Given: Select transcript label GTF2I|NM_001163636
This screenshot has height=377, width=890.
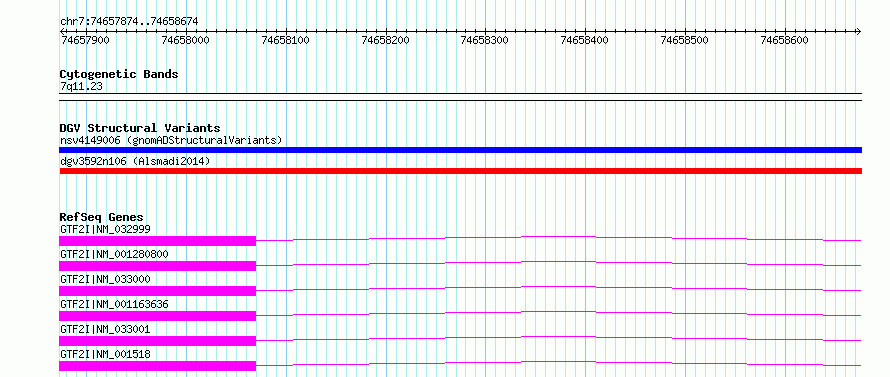Looking at the screenshot, I should (114, 304).
